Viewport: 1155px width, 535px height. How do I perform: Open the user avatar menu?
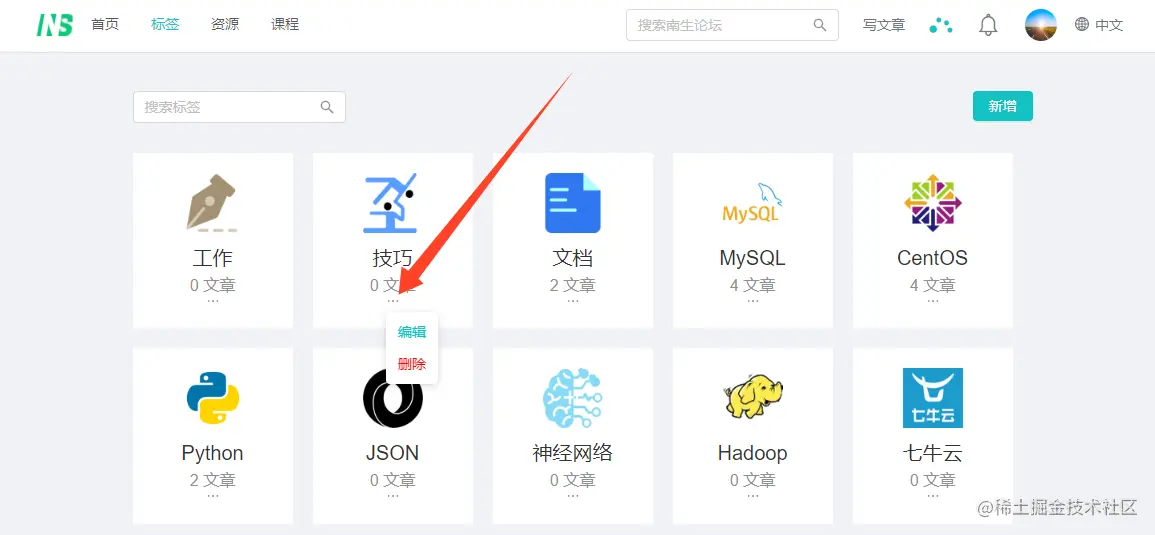click(x=1041, y=25)
